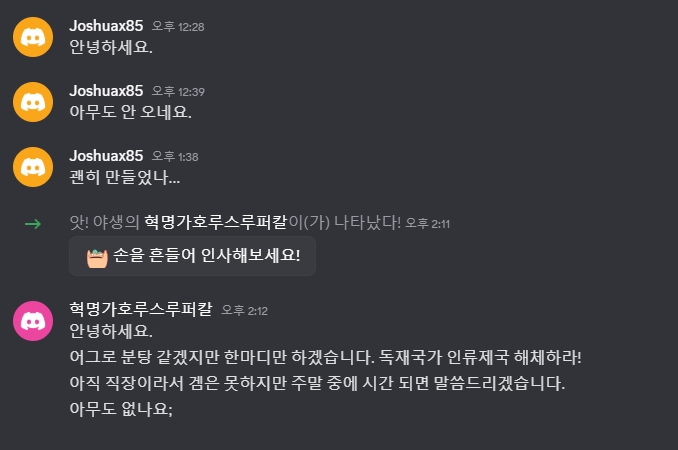Open avatar beside the '아무도 안 오네요.' message
This screenshot has height=450, width=678.
point(33,101)
